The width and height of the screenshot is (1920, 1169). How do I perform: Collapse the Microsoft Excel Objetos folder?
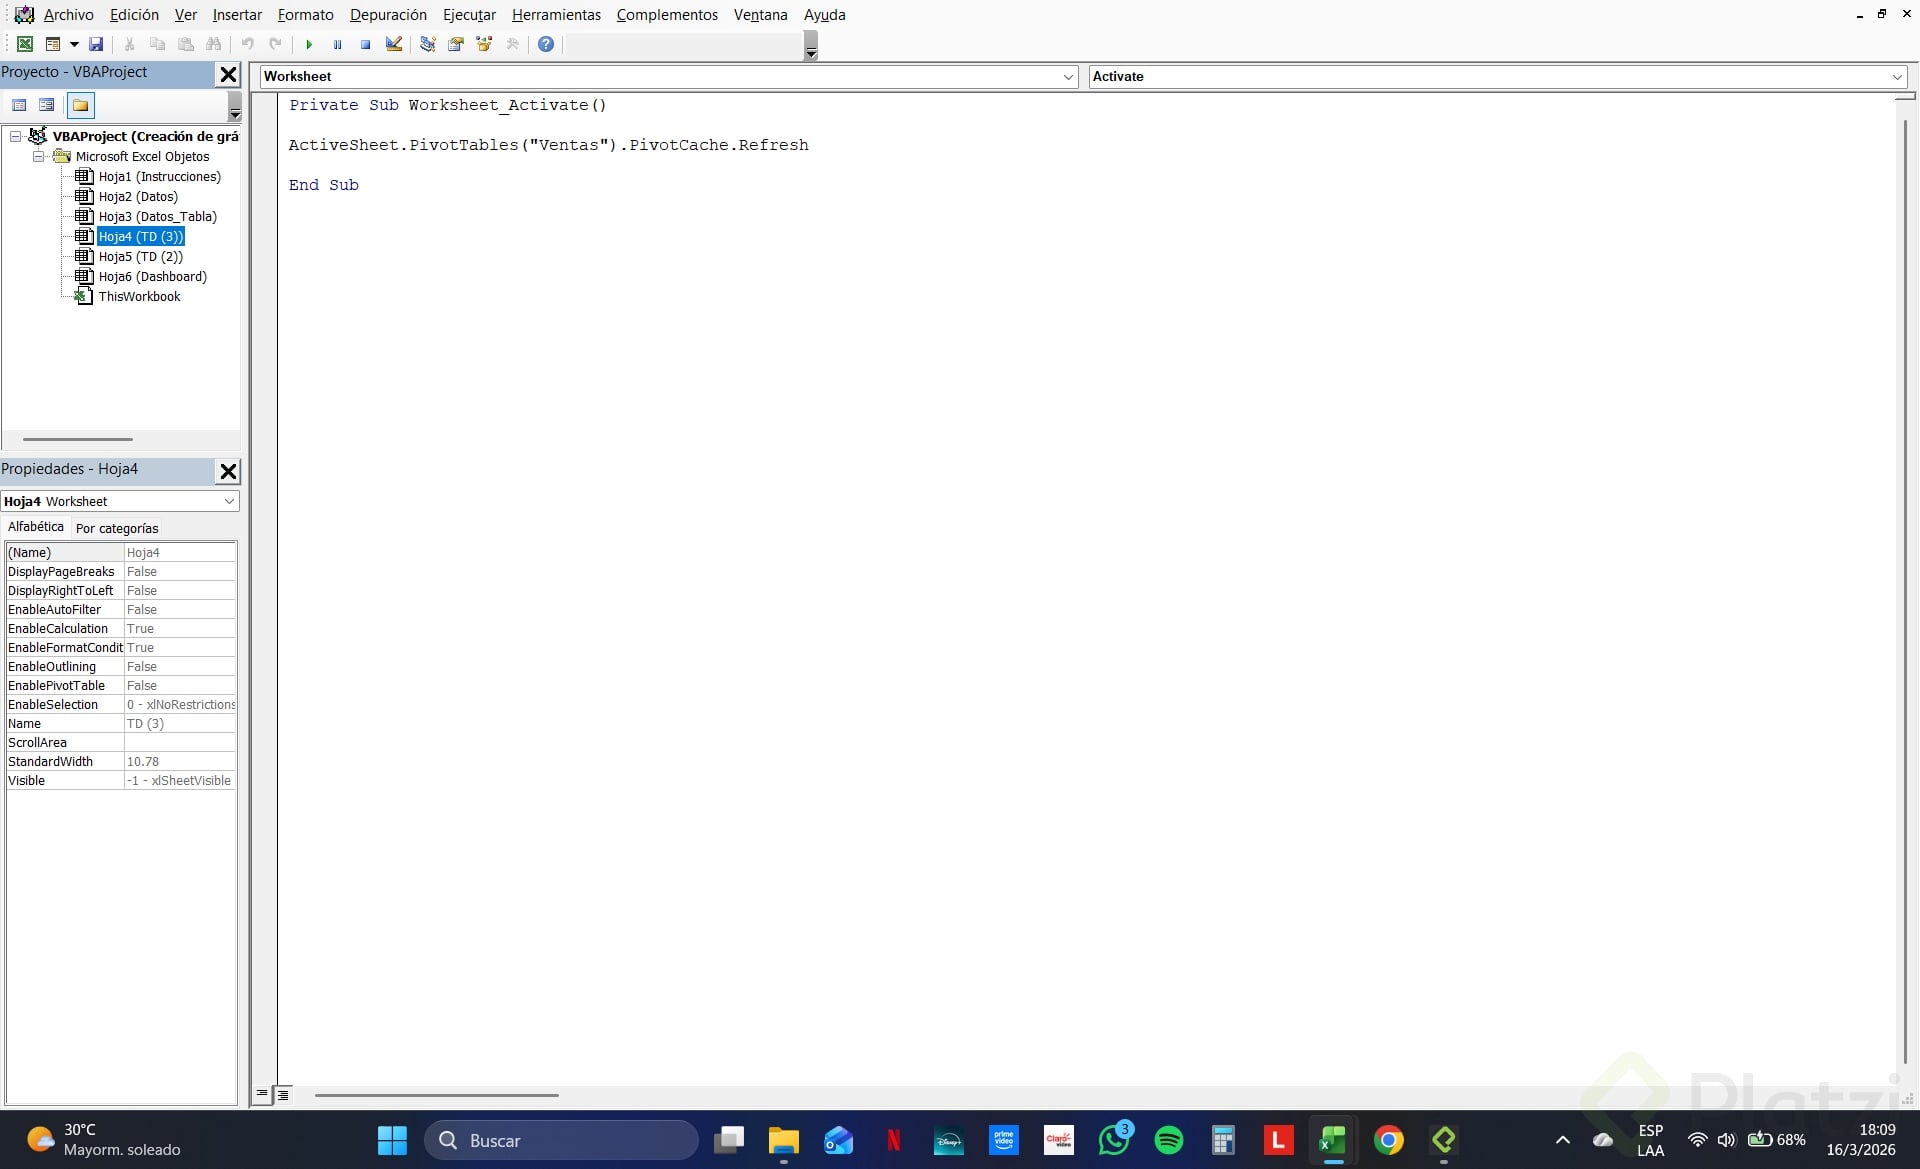tap(38, 157)
